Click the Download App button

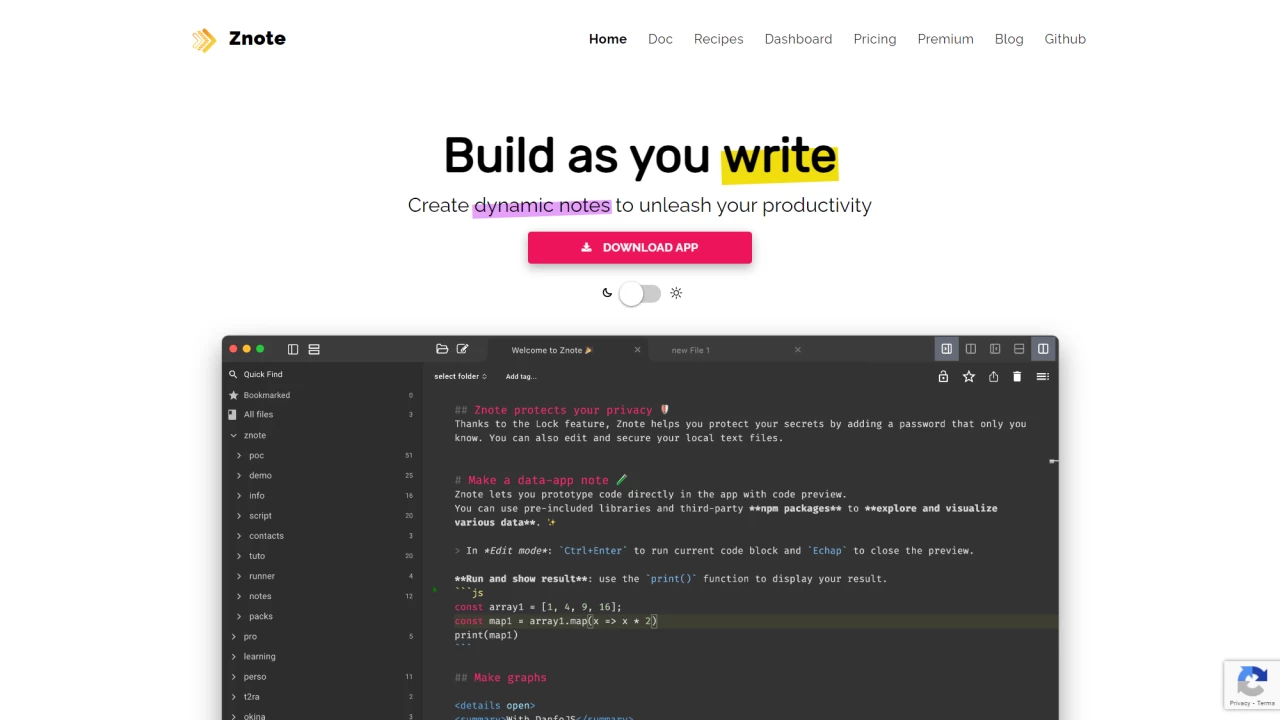(x=640, y=247)
